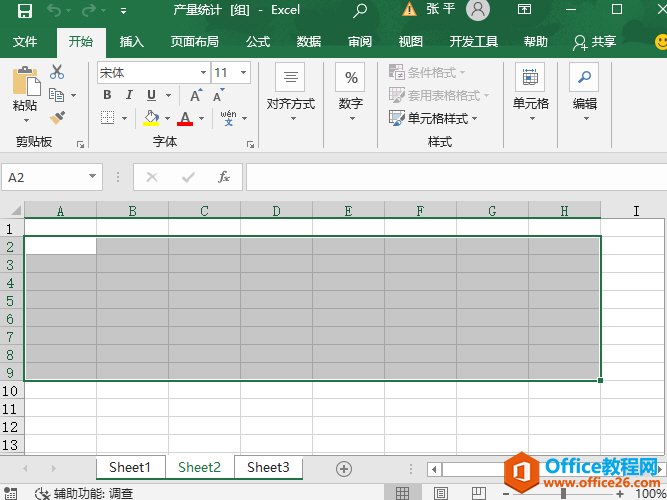Open the 宋体 font name dropdown
The width and height of the screenshot is (667, 500).
click(x=203, y=73)
